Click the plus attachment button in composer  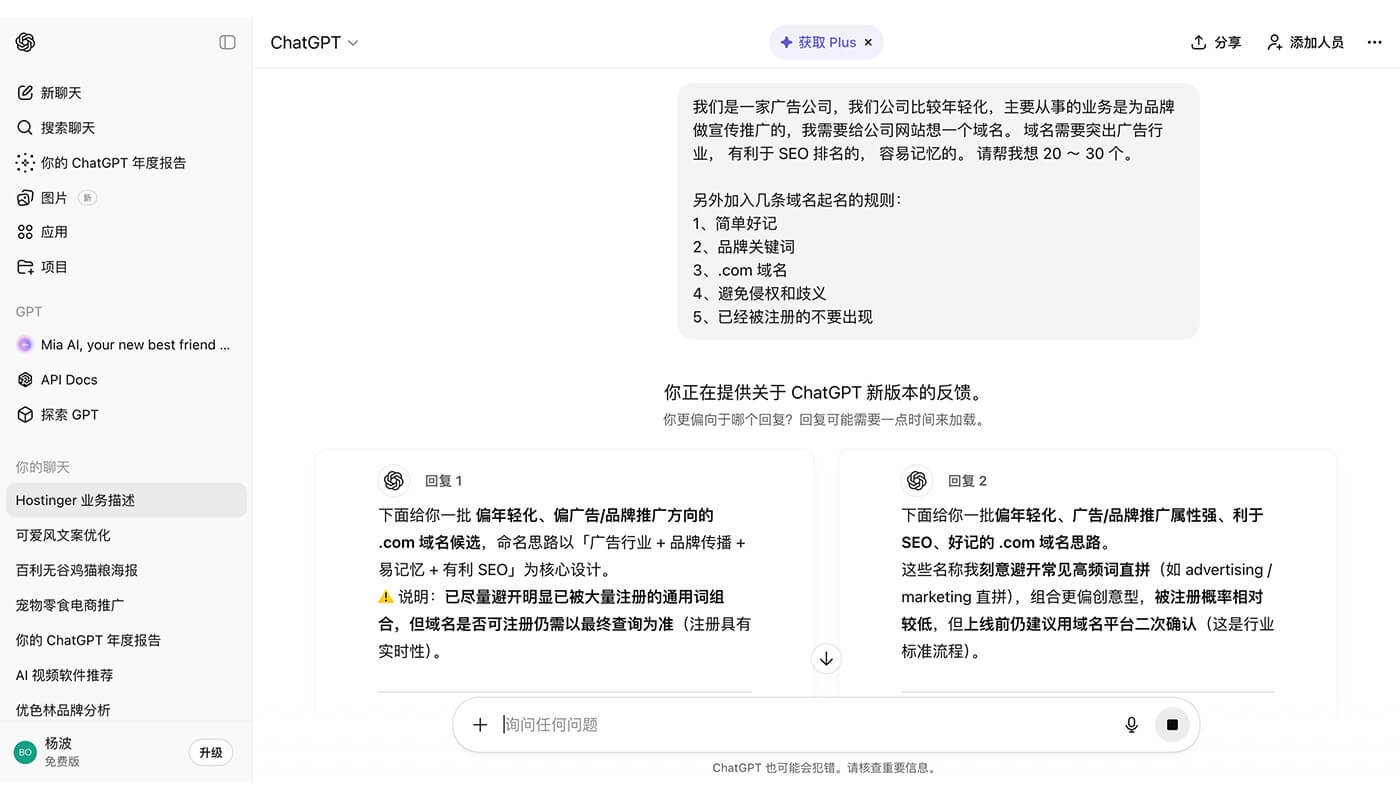[x=480, y=725]
